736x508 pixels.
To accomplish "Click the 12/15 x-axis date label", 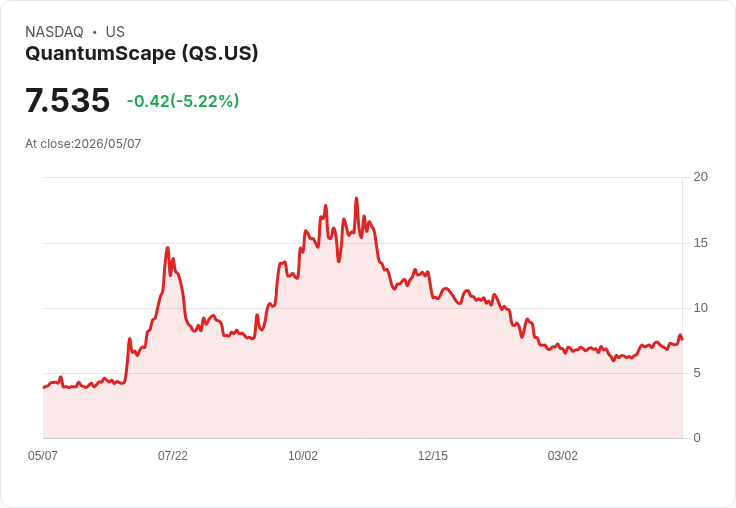I will (x=433, y=455).
